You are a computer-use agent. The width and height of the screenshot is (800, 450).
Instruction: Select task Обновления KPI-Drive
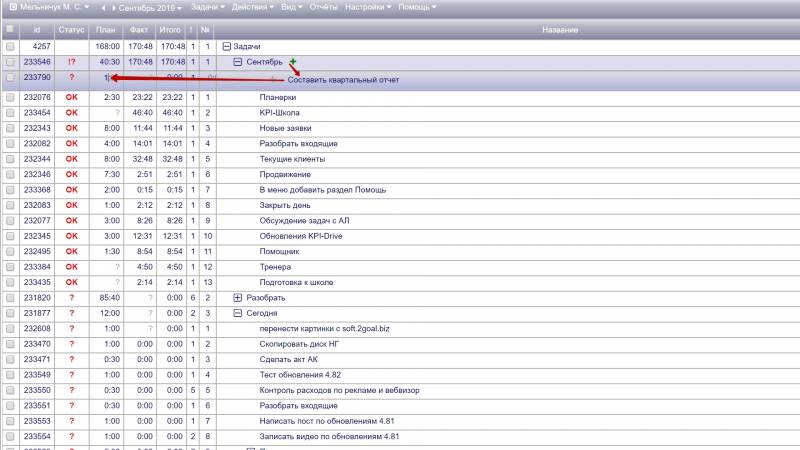(x=301, y=236)
